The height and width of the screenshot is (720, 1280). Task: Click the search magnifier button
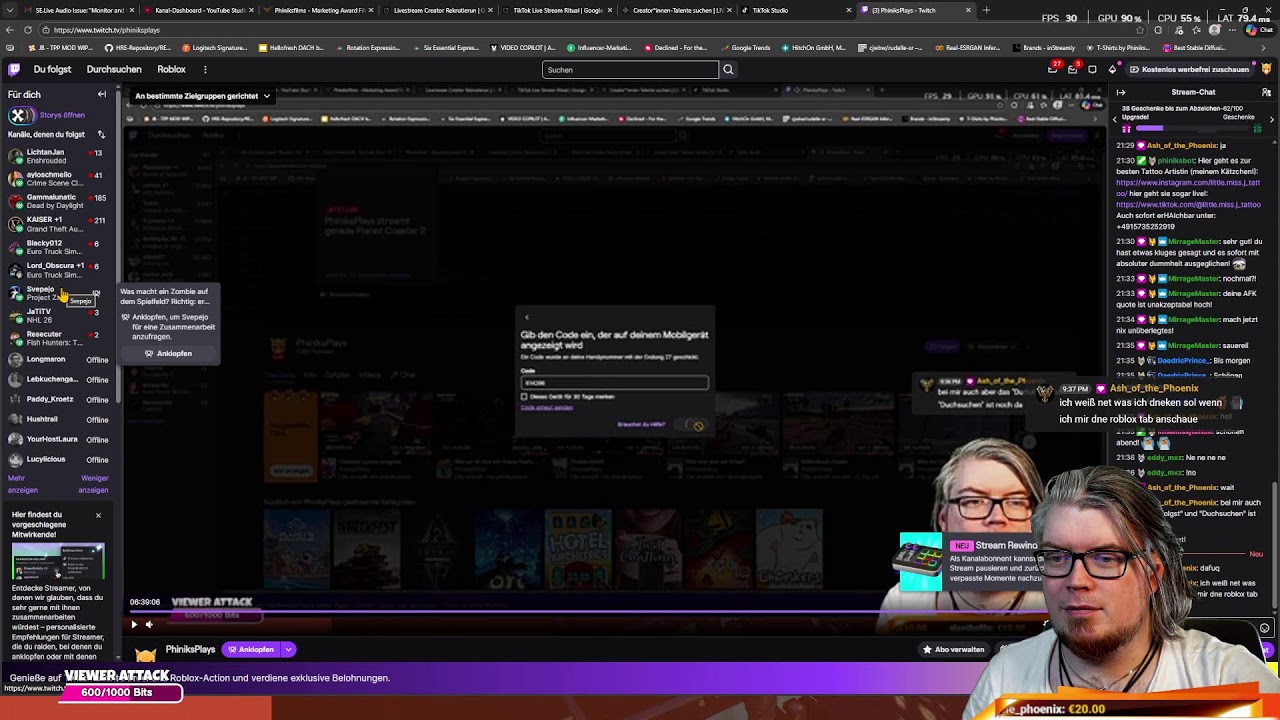(x=728, y=70)
